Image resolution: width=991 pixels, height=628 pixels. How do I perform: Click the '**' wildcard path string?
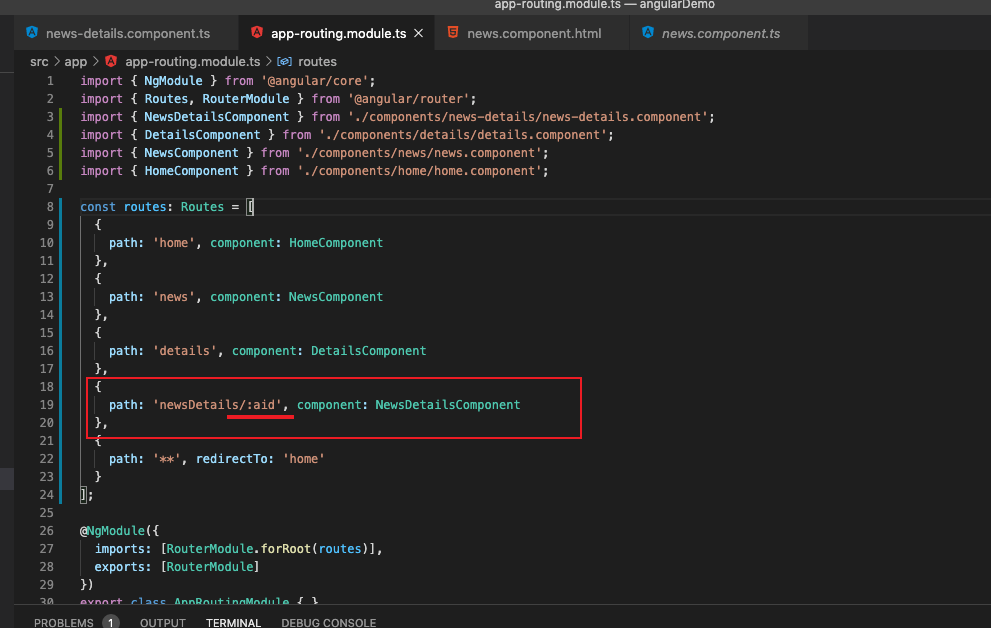pyautogui.click(x=167, y=459)
